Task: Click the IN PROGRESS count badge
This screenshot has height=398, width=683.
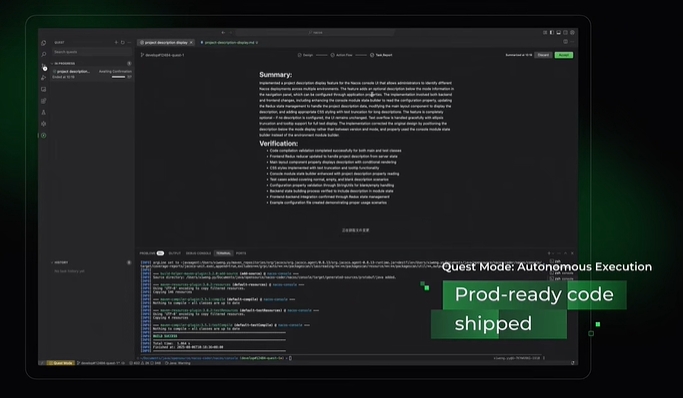Action: point(129,64)
